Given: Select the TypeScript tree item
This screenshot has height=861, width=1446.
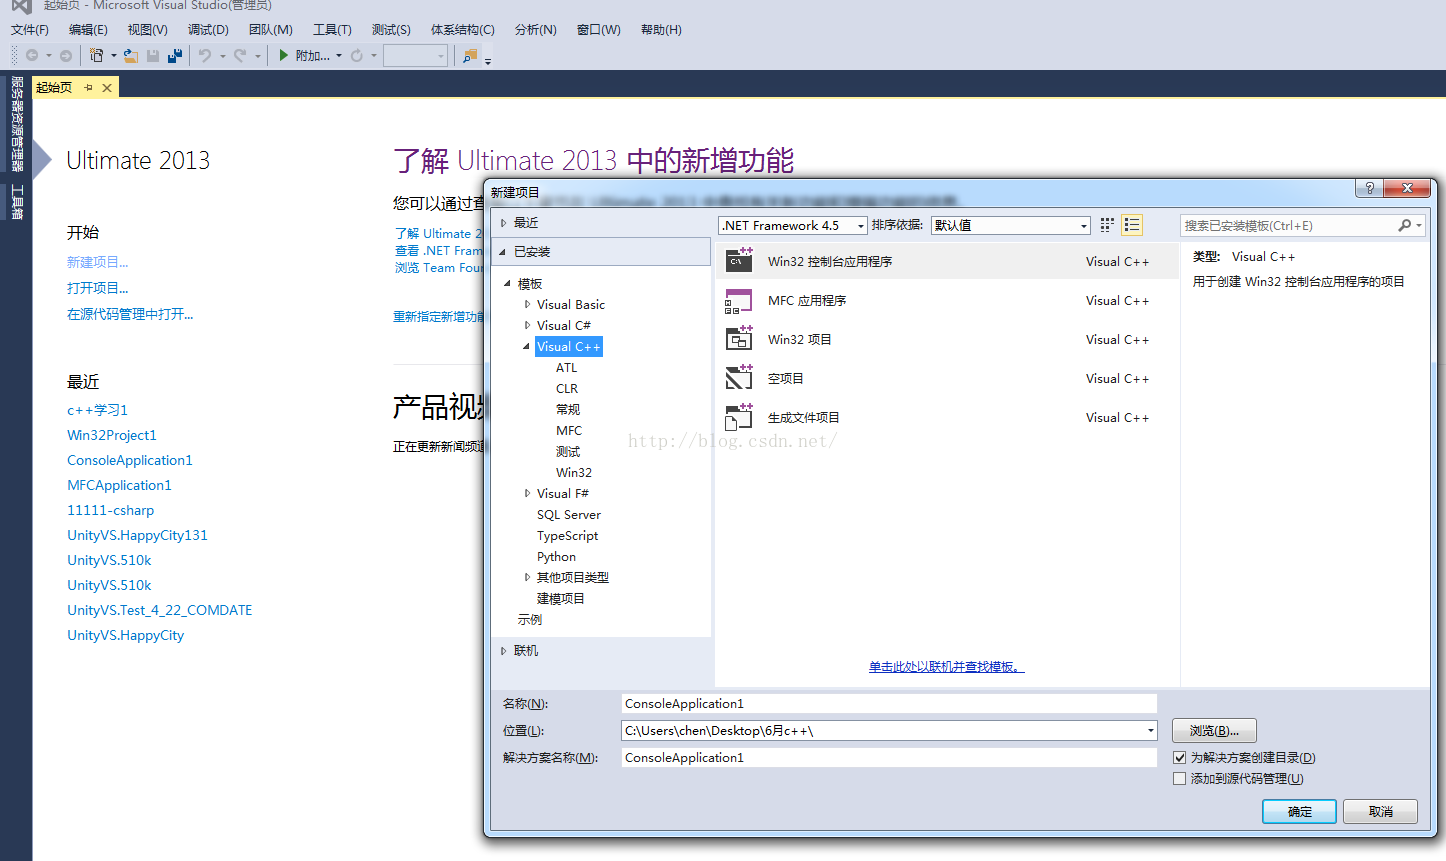Looking at the screenshot, I should (x=568, y=535).
